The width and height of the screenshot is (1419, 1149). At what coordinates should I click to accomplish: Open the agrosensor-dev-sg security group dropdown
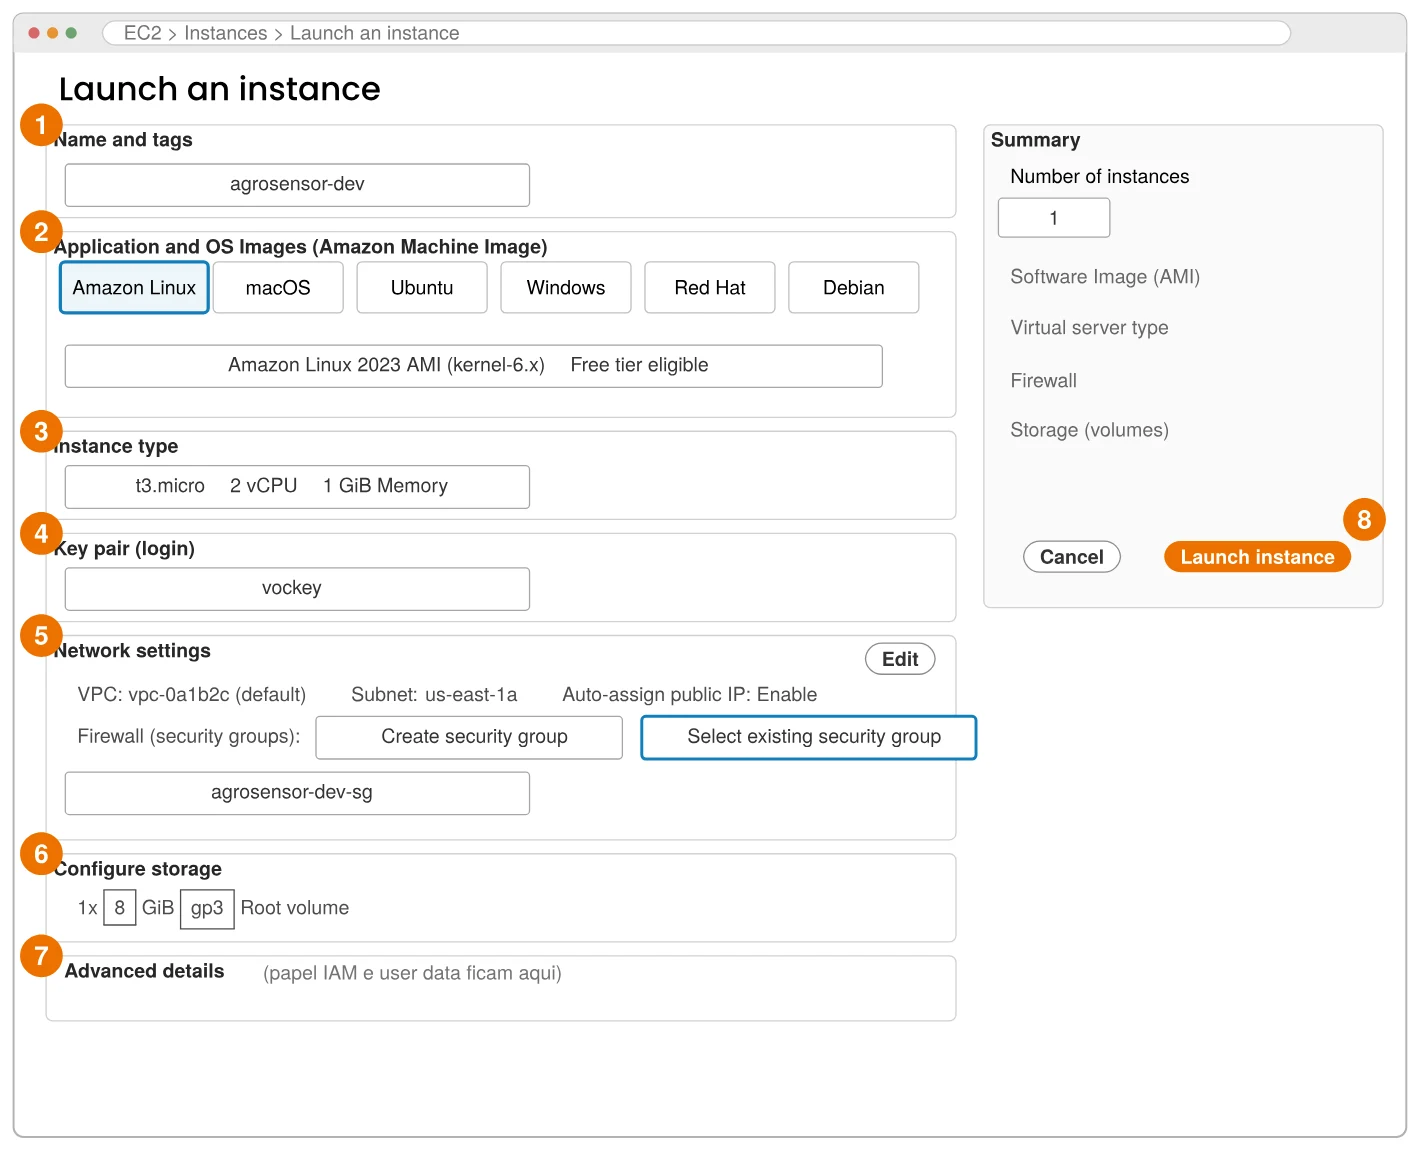point(297,793)
